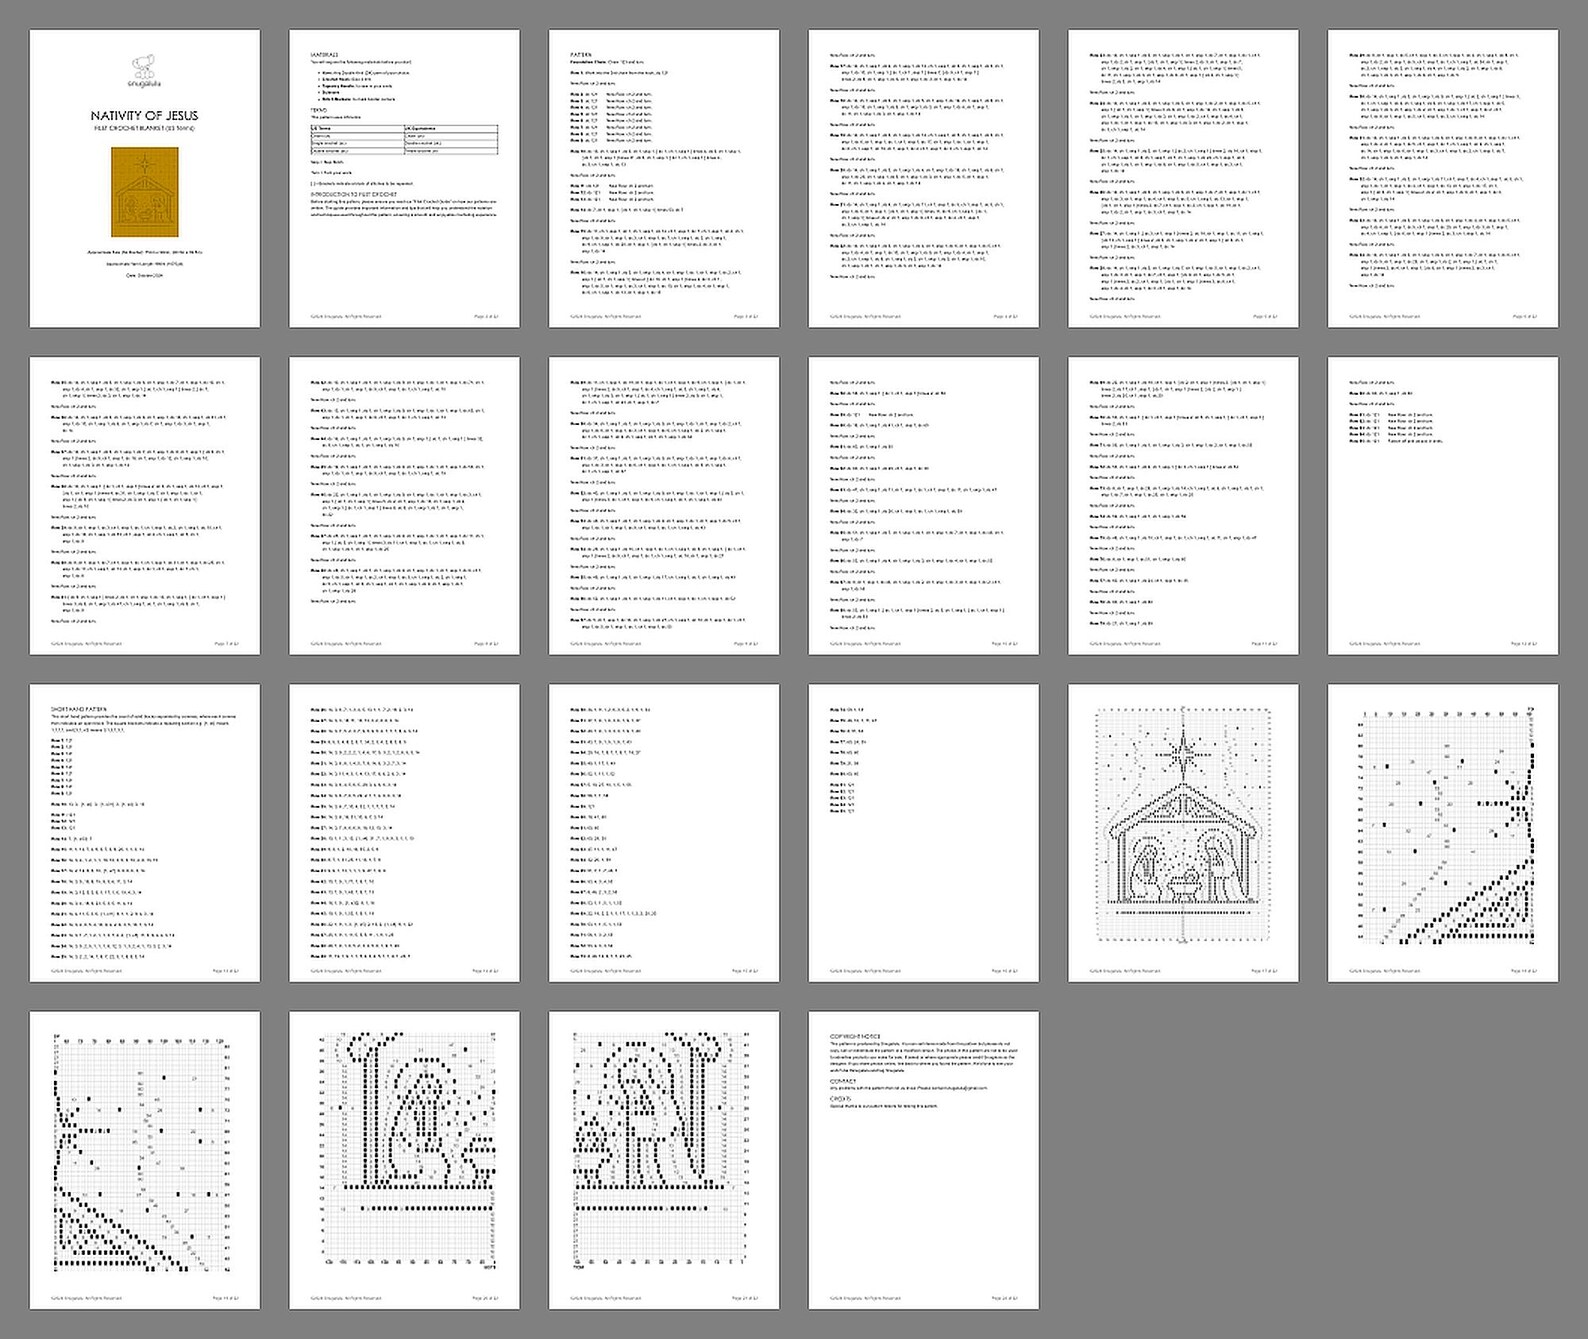Click the contact email on copyright page

coord(961,1088)
